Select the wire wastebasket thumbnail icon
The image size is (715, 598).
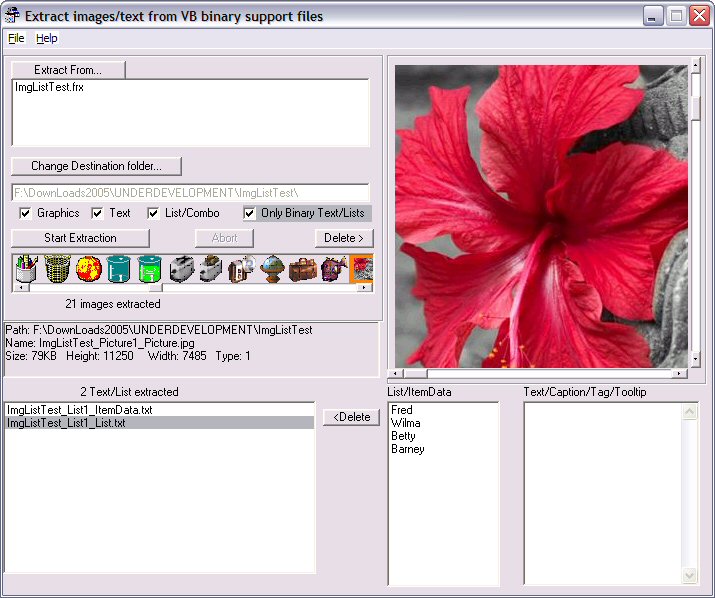point(58,268)
